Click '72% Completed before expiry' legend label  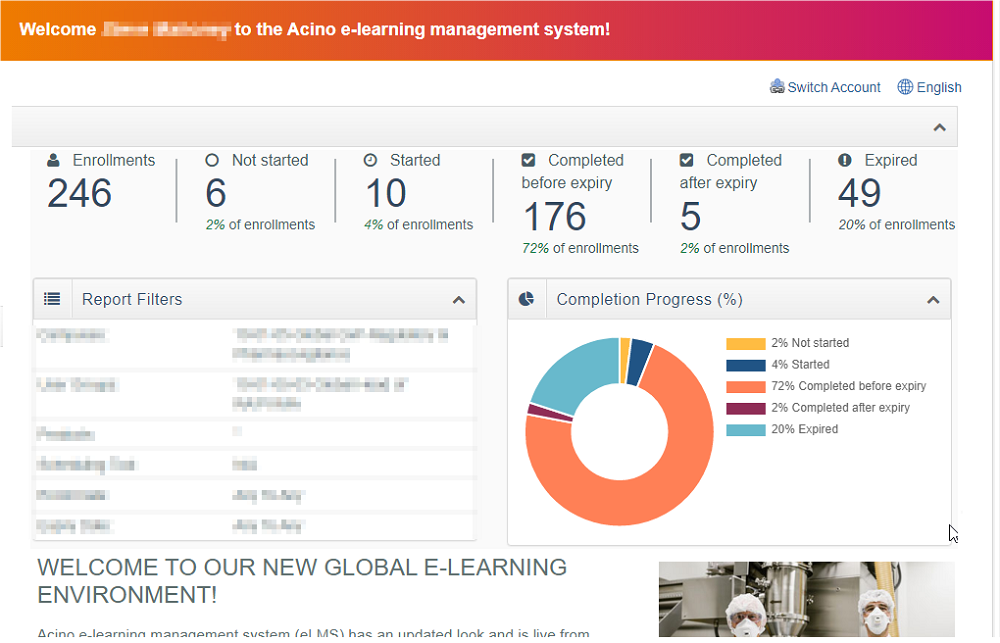tap(848, 386)
